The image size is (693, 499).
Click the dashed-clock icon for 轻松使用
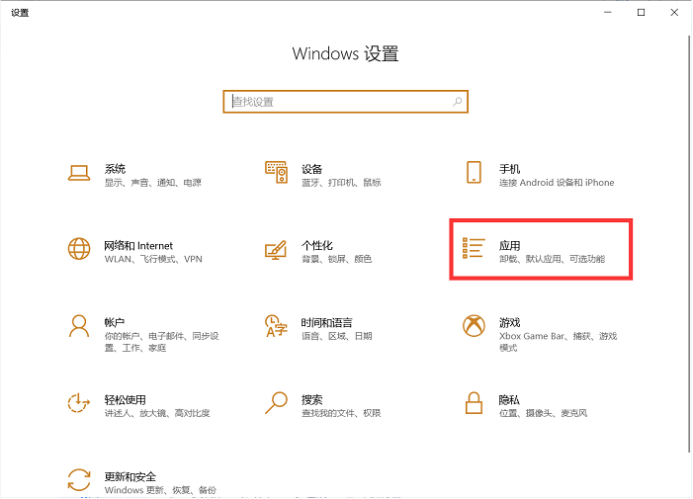(x=79, y=403)
